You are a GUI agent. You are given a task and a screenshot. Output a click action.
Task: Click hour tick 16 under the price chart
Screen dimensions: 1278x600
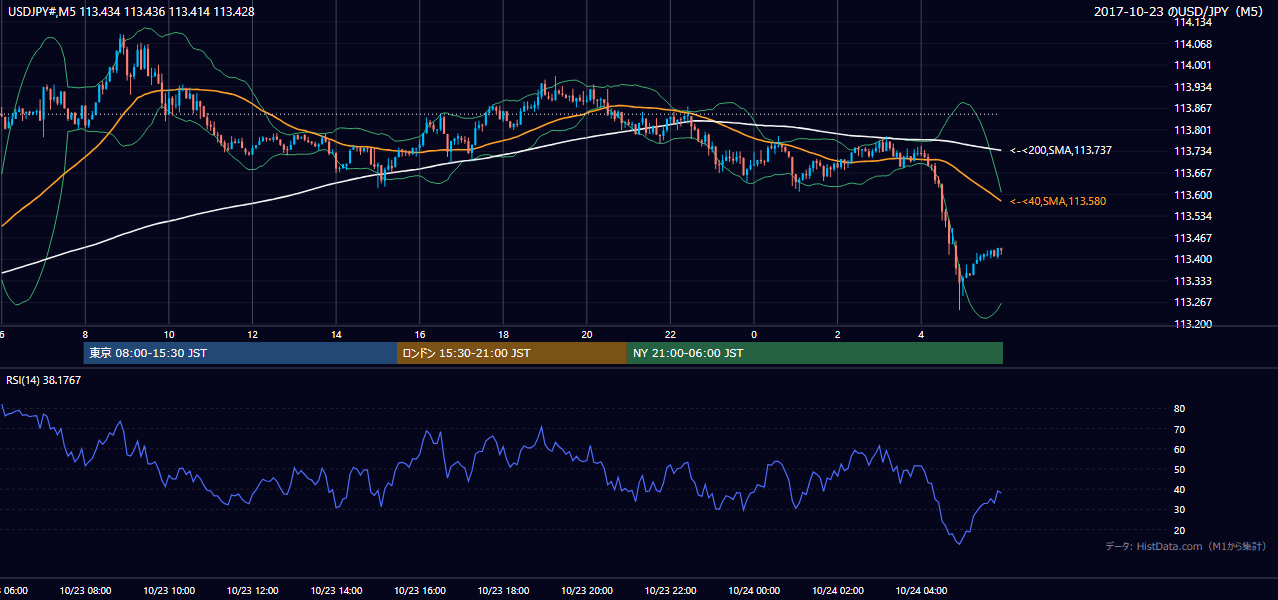tap(420, 334)
